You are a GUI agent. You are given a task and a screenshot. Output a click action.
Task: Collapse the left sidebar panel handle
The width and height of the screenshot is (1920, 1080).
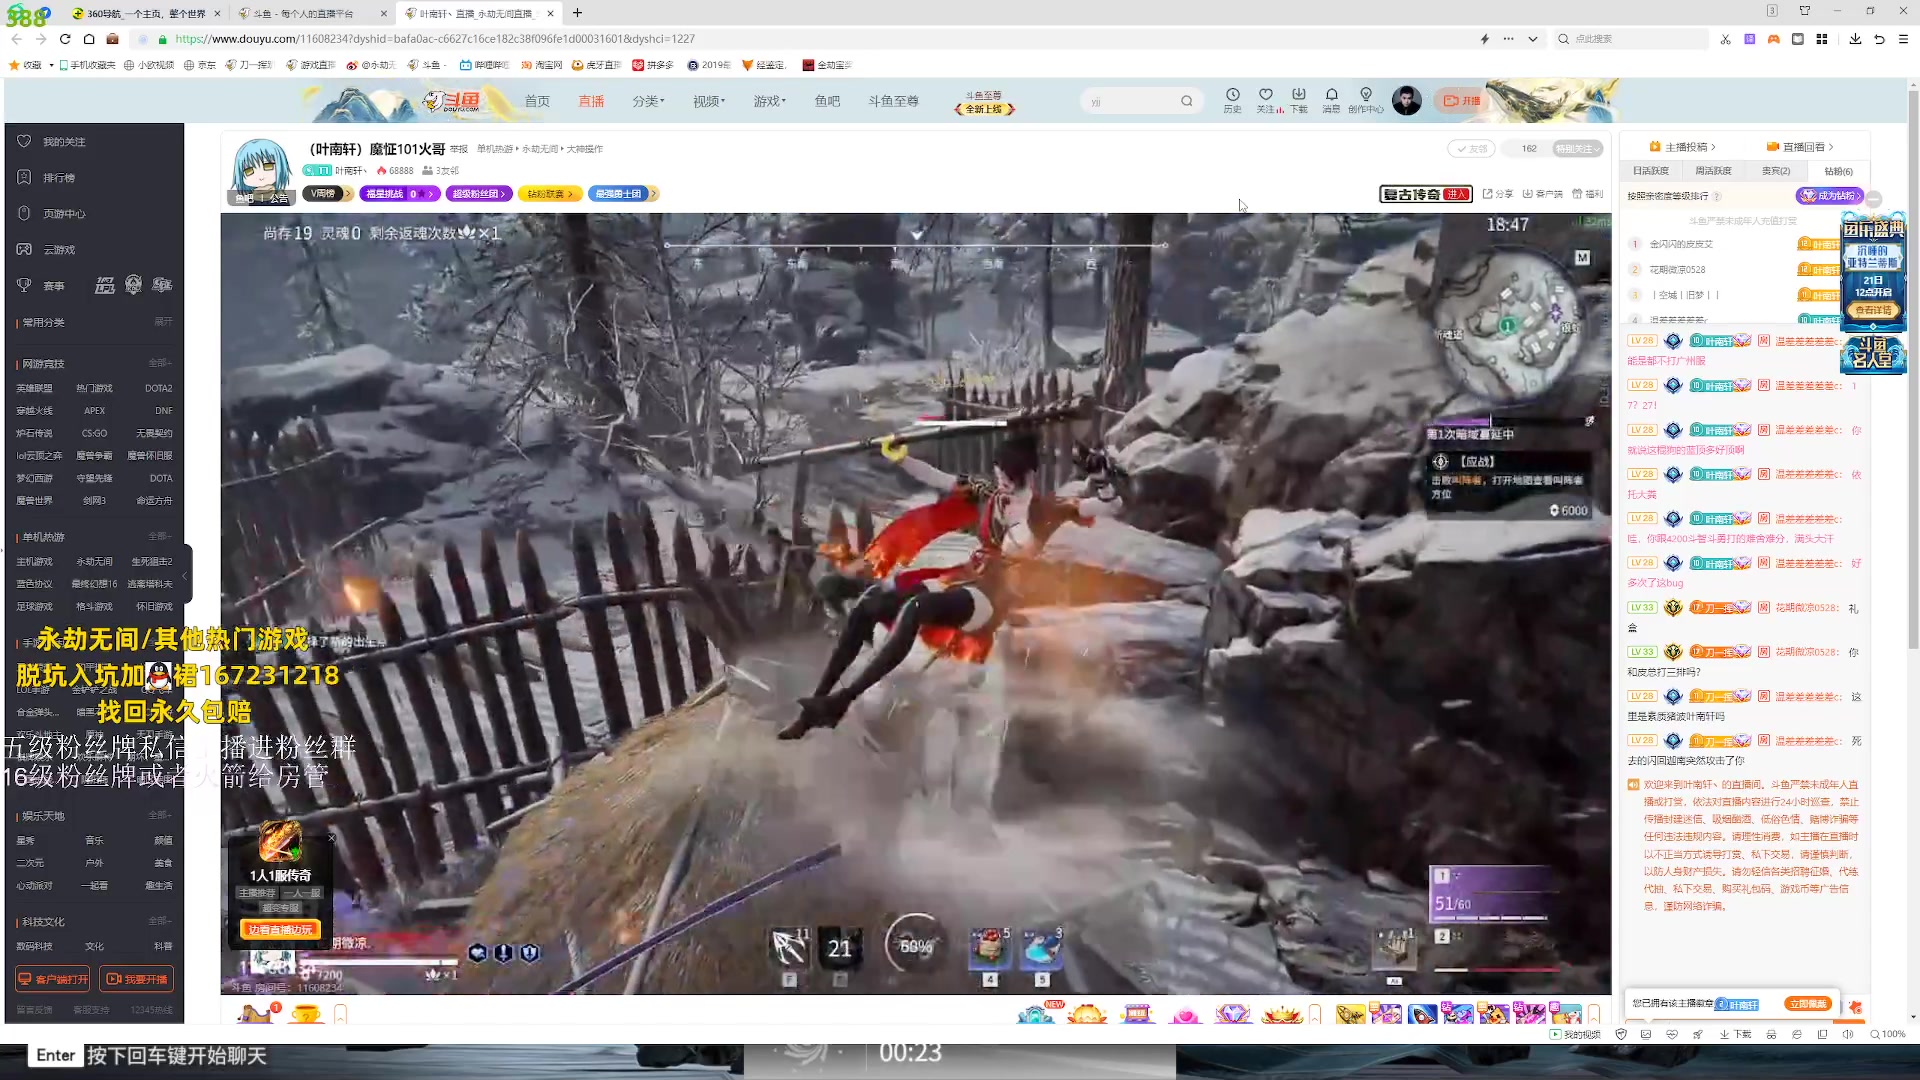[x=185, y=575]
